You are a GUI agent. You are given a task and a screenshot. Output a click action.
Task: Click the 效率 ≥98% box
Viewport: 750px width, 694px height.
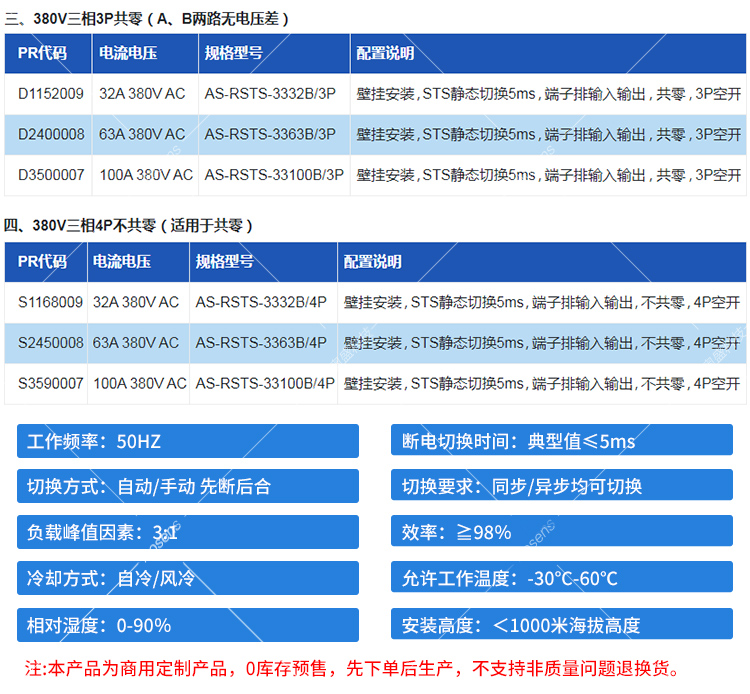point(561,532)
